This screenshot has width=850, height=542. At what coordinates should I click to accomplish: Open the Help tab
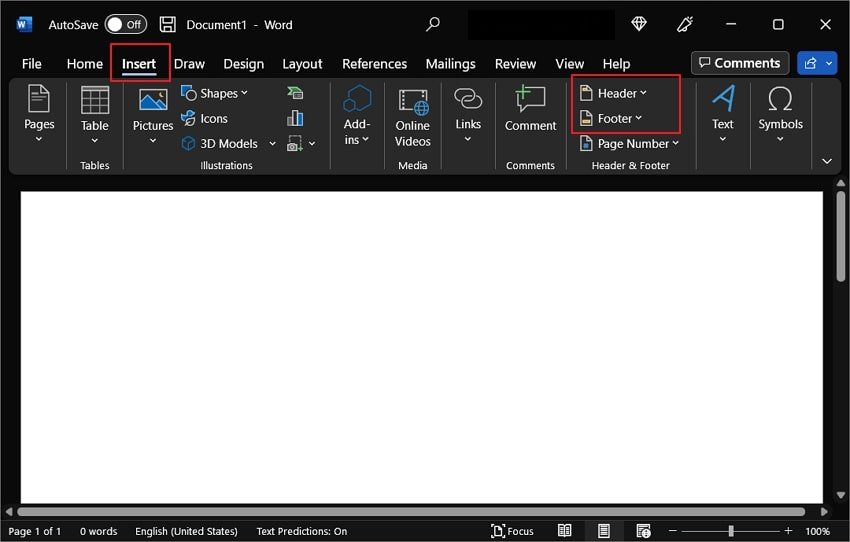pos(616,64)
